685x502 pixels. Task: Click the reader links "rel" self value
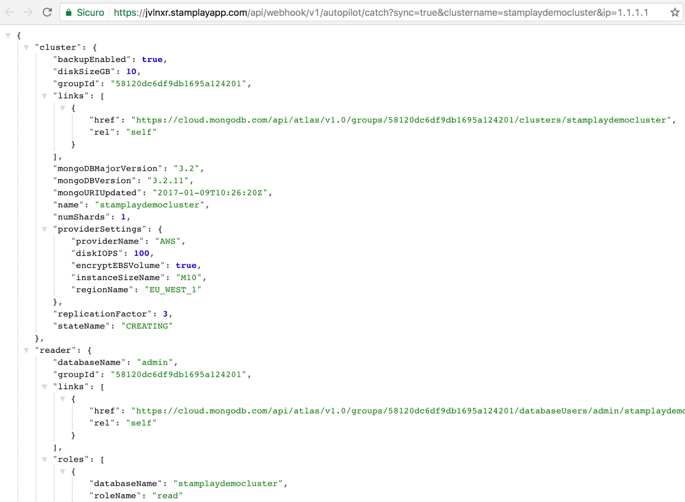141,423
